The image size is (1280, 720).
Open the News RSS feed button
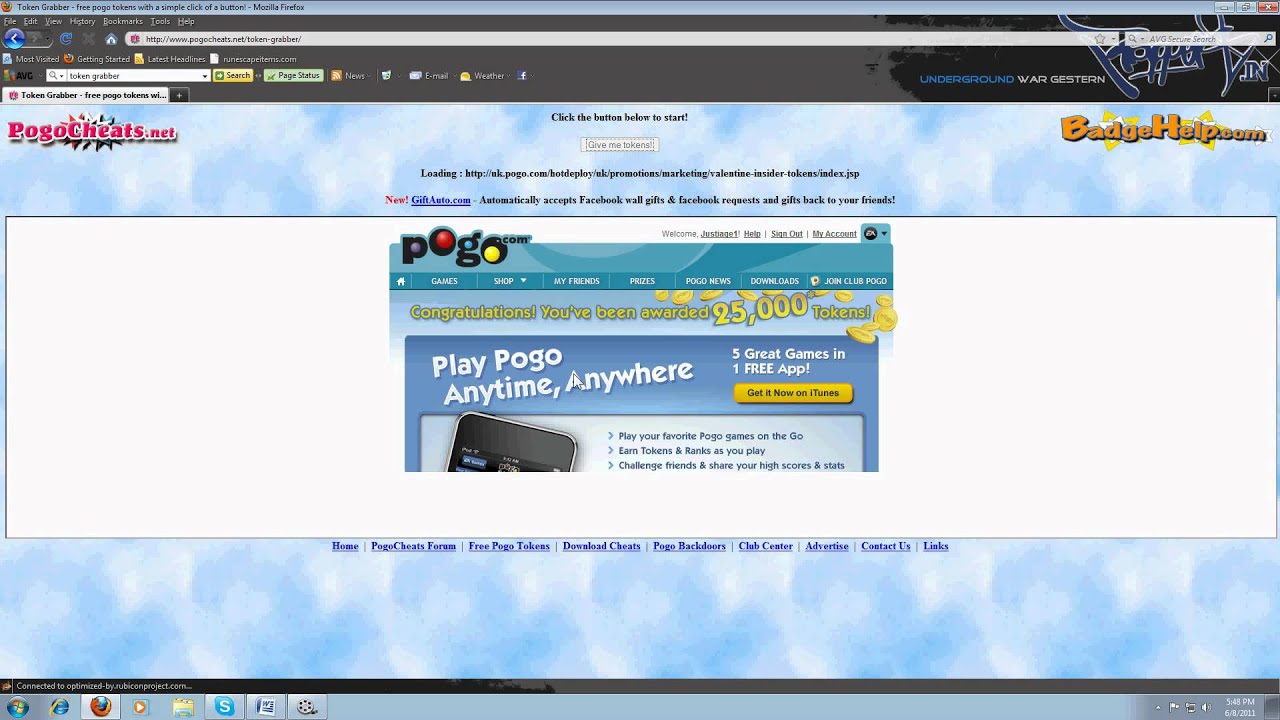348,76
